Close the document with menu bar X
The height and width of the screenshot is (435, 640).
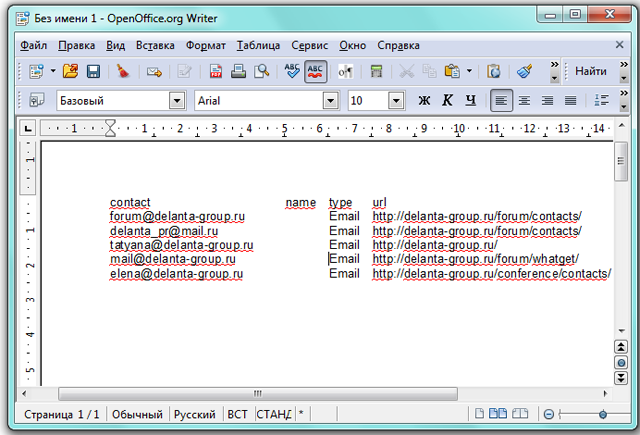pyautogui.click(x=619, y=44)
